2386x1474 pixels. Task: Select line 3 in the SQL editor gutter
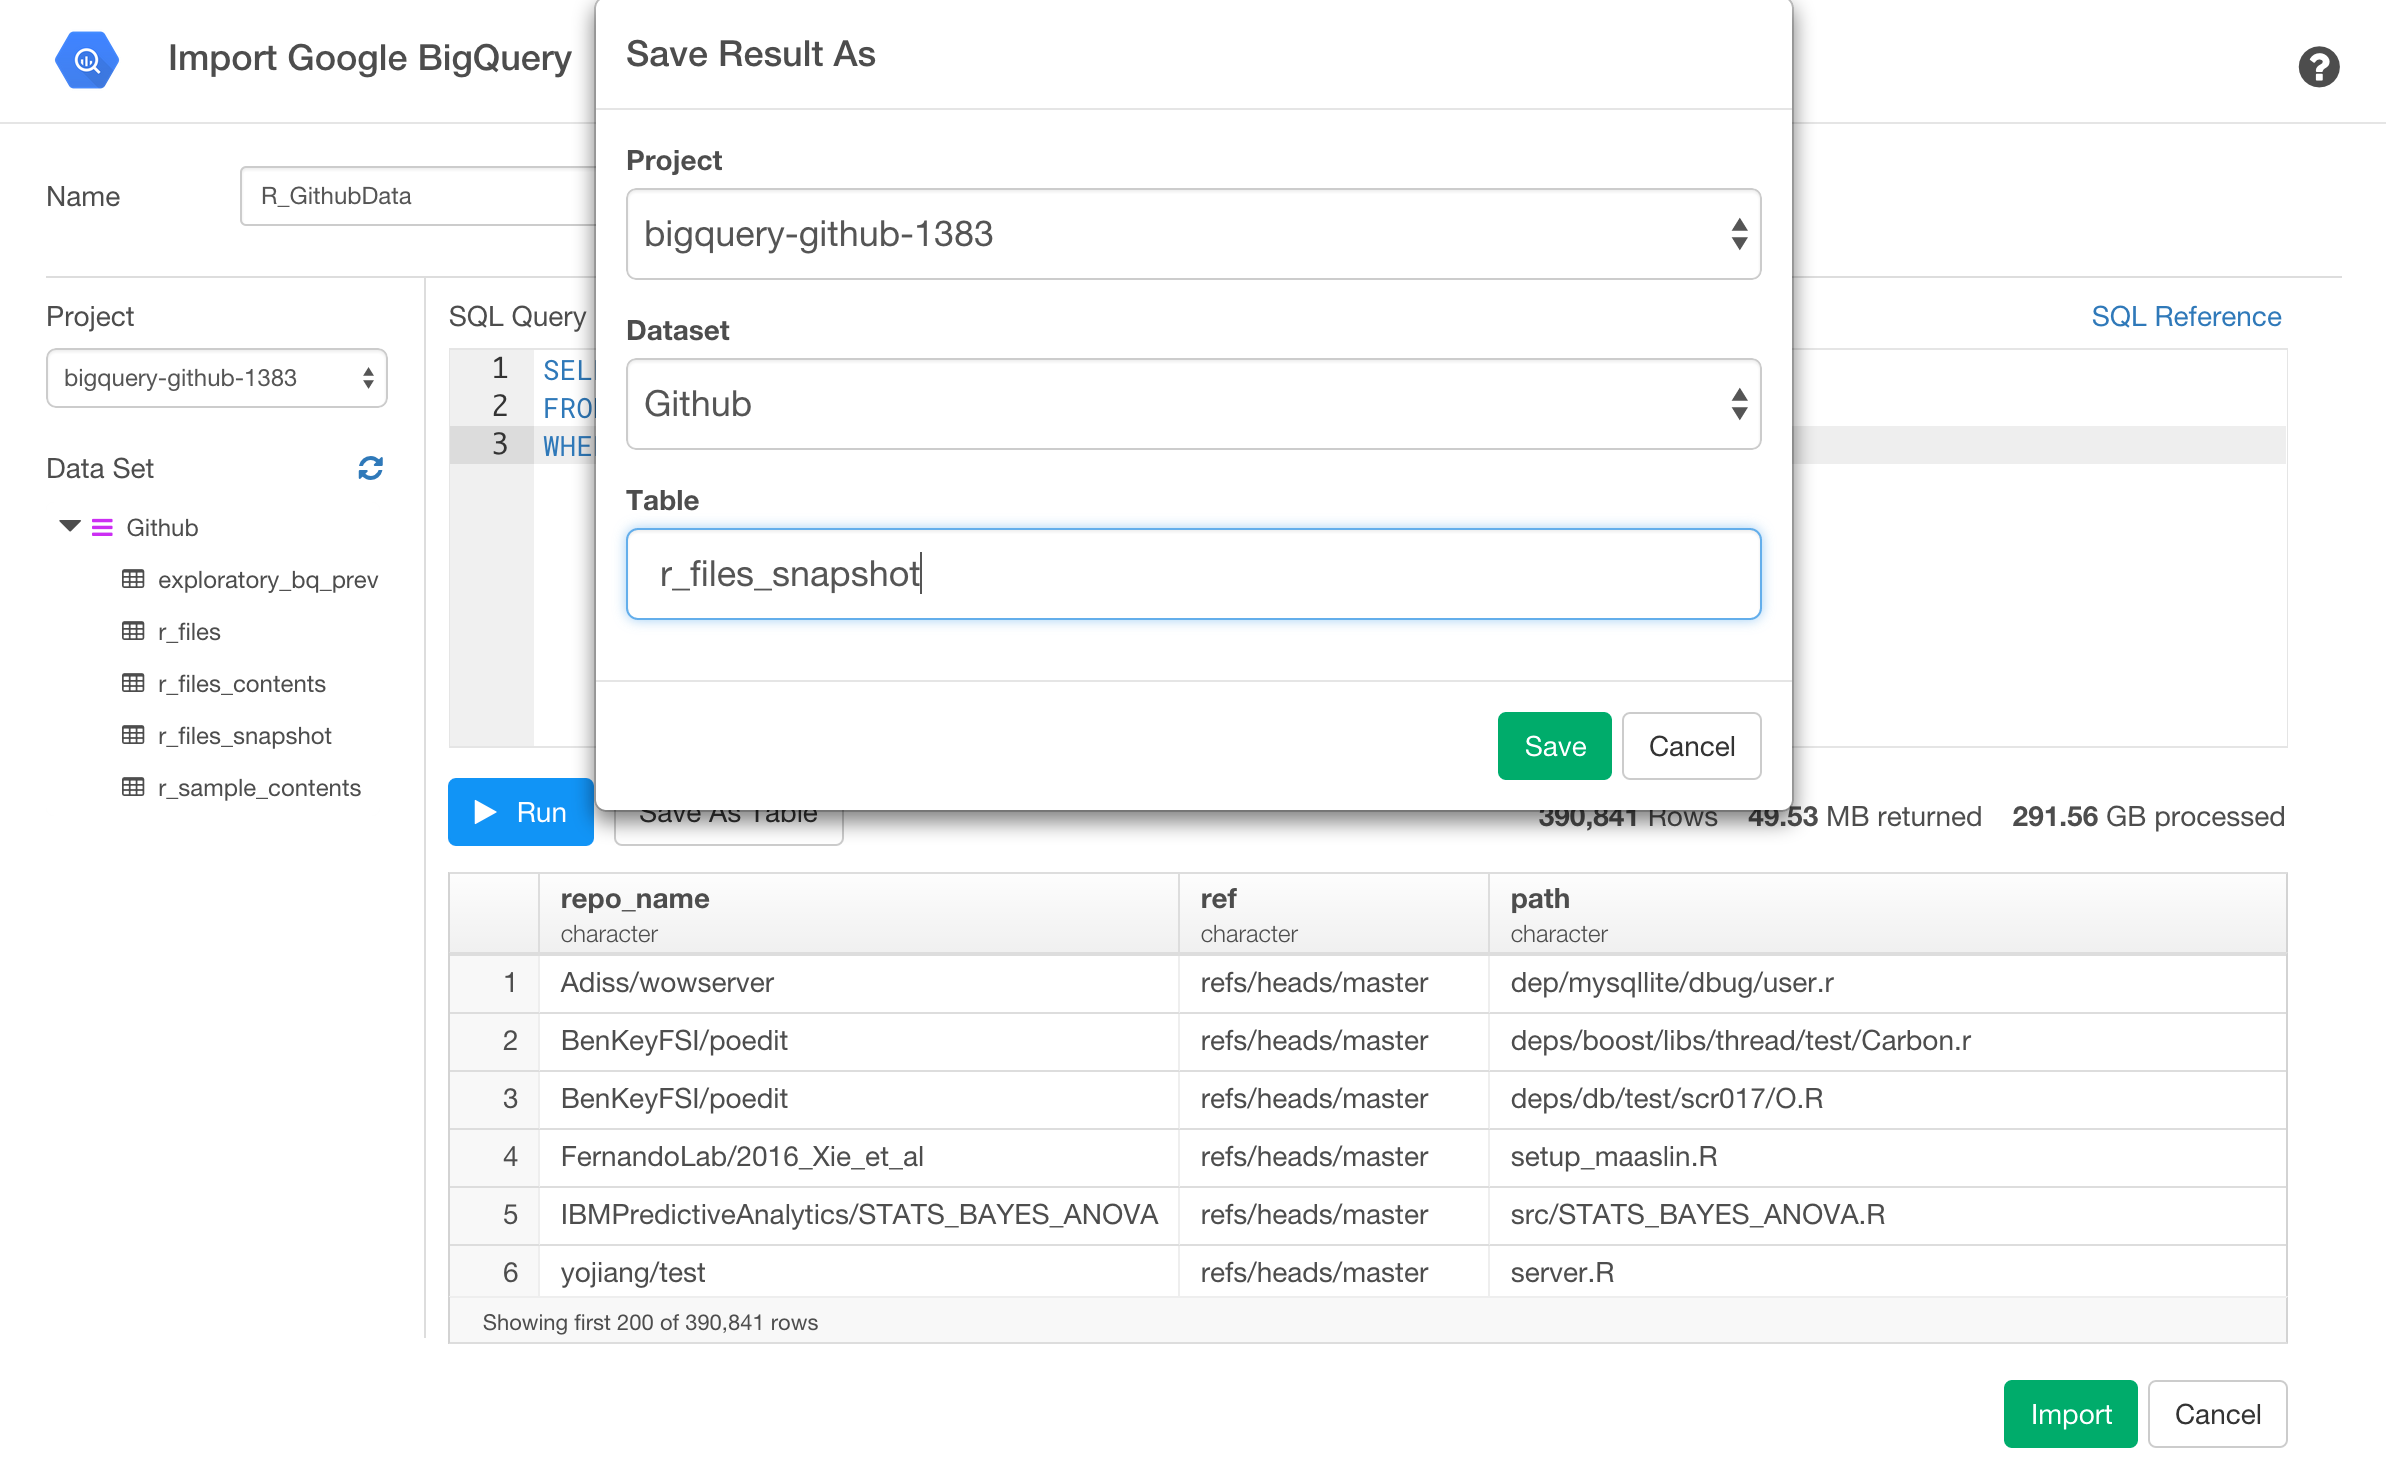click(499, 445)
